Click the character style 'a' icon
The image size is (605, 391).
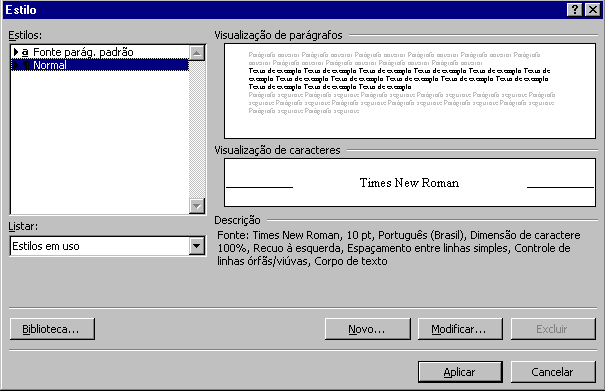click(25, 52)
